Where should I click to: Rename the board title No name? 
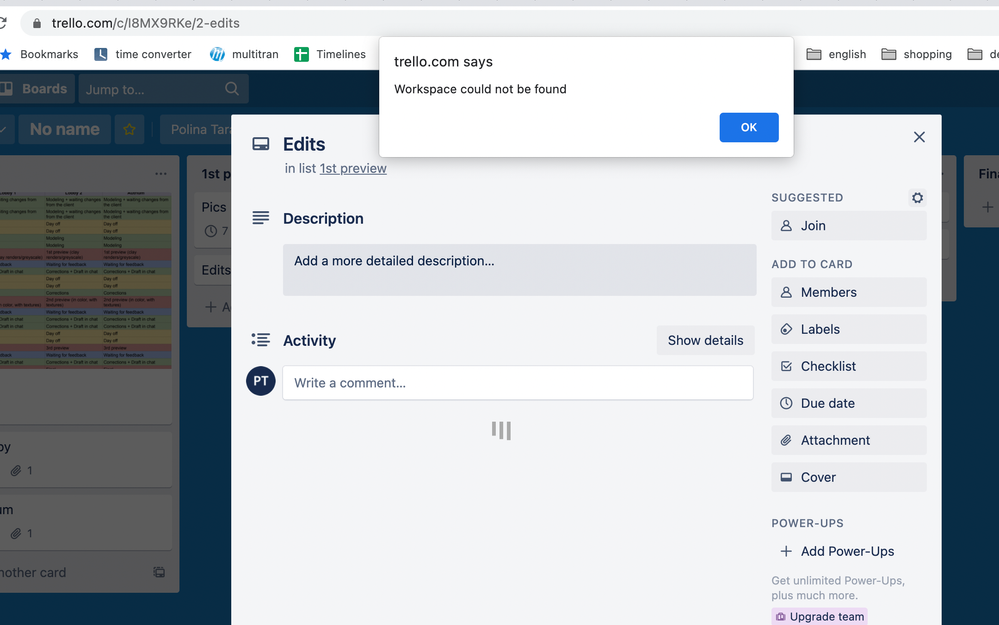(64, 129)
